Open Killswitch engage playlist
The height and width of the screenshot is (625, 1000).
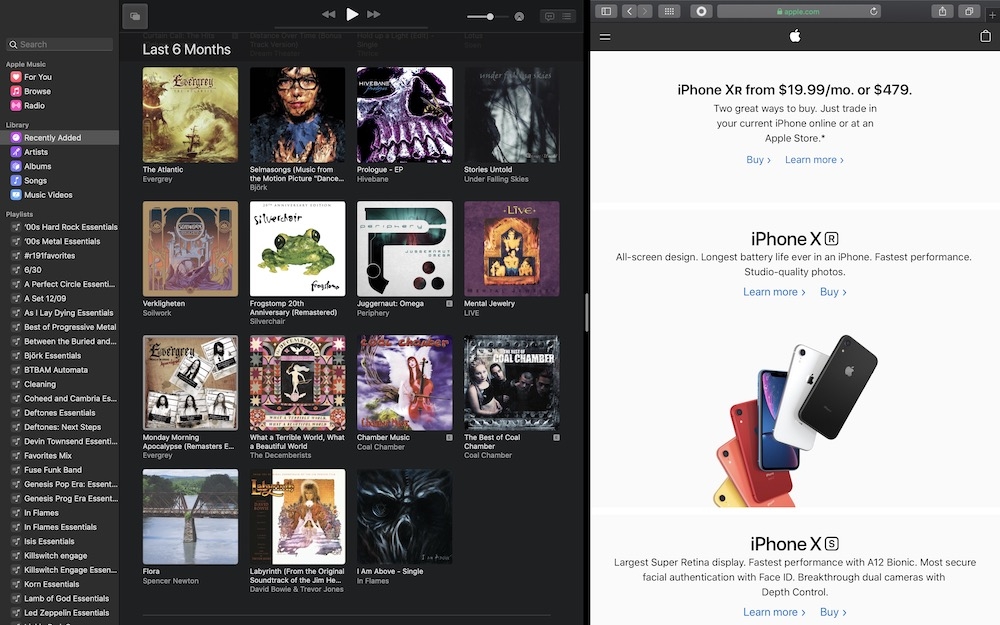tap(59, 555)
